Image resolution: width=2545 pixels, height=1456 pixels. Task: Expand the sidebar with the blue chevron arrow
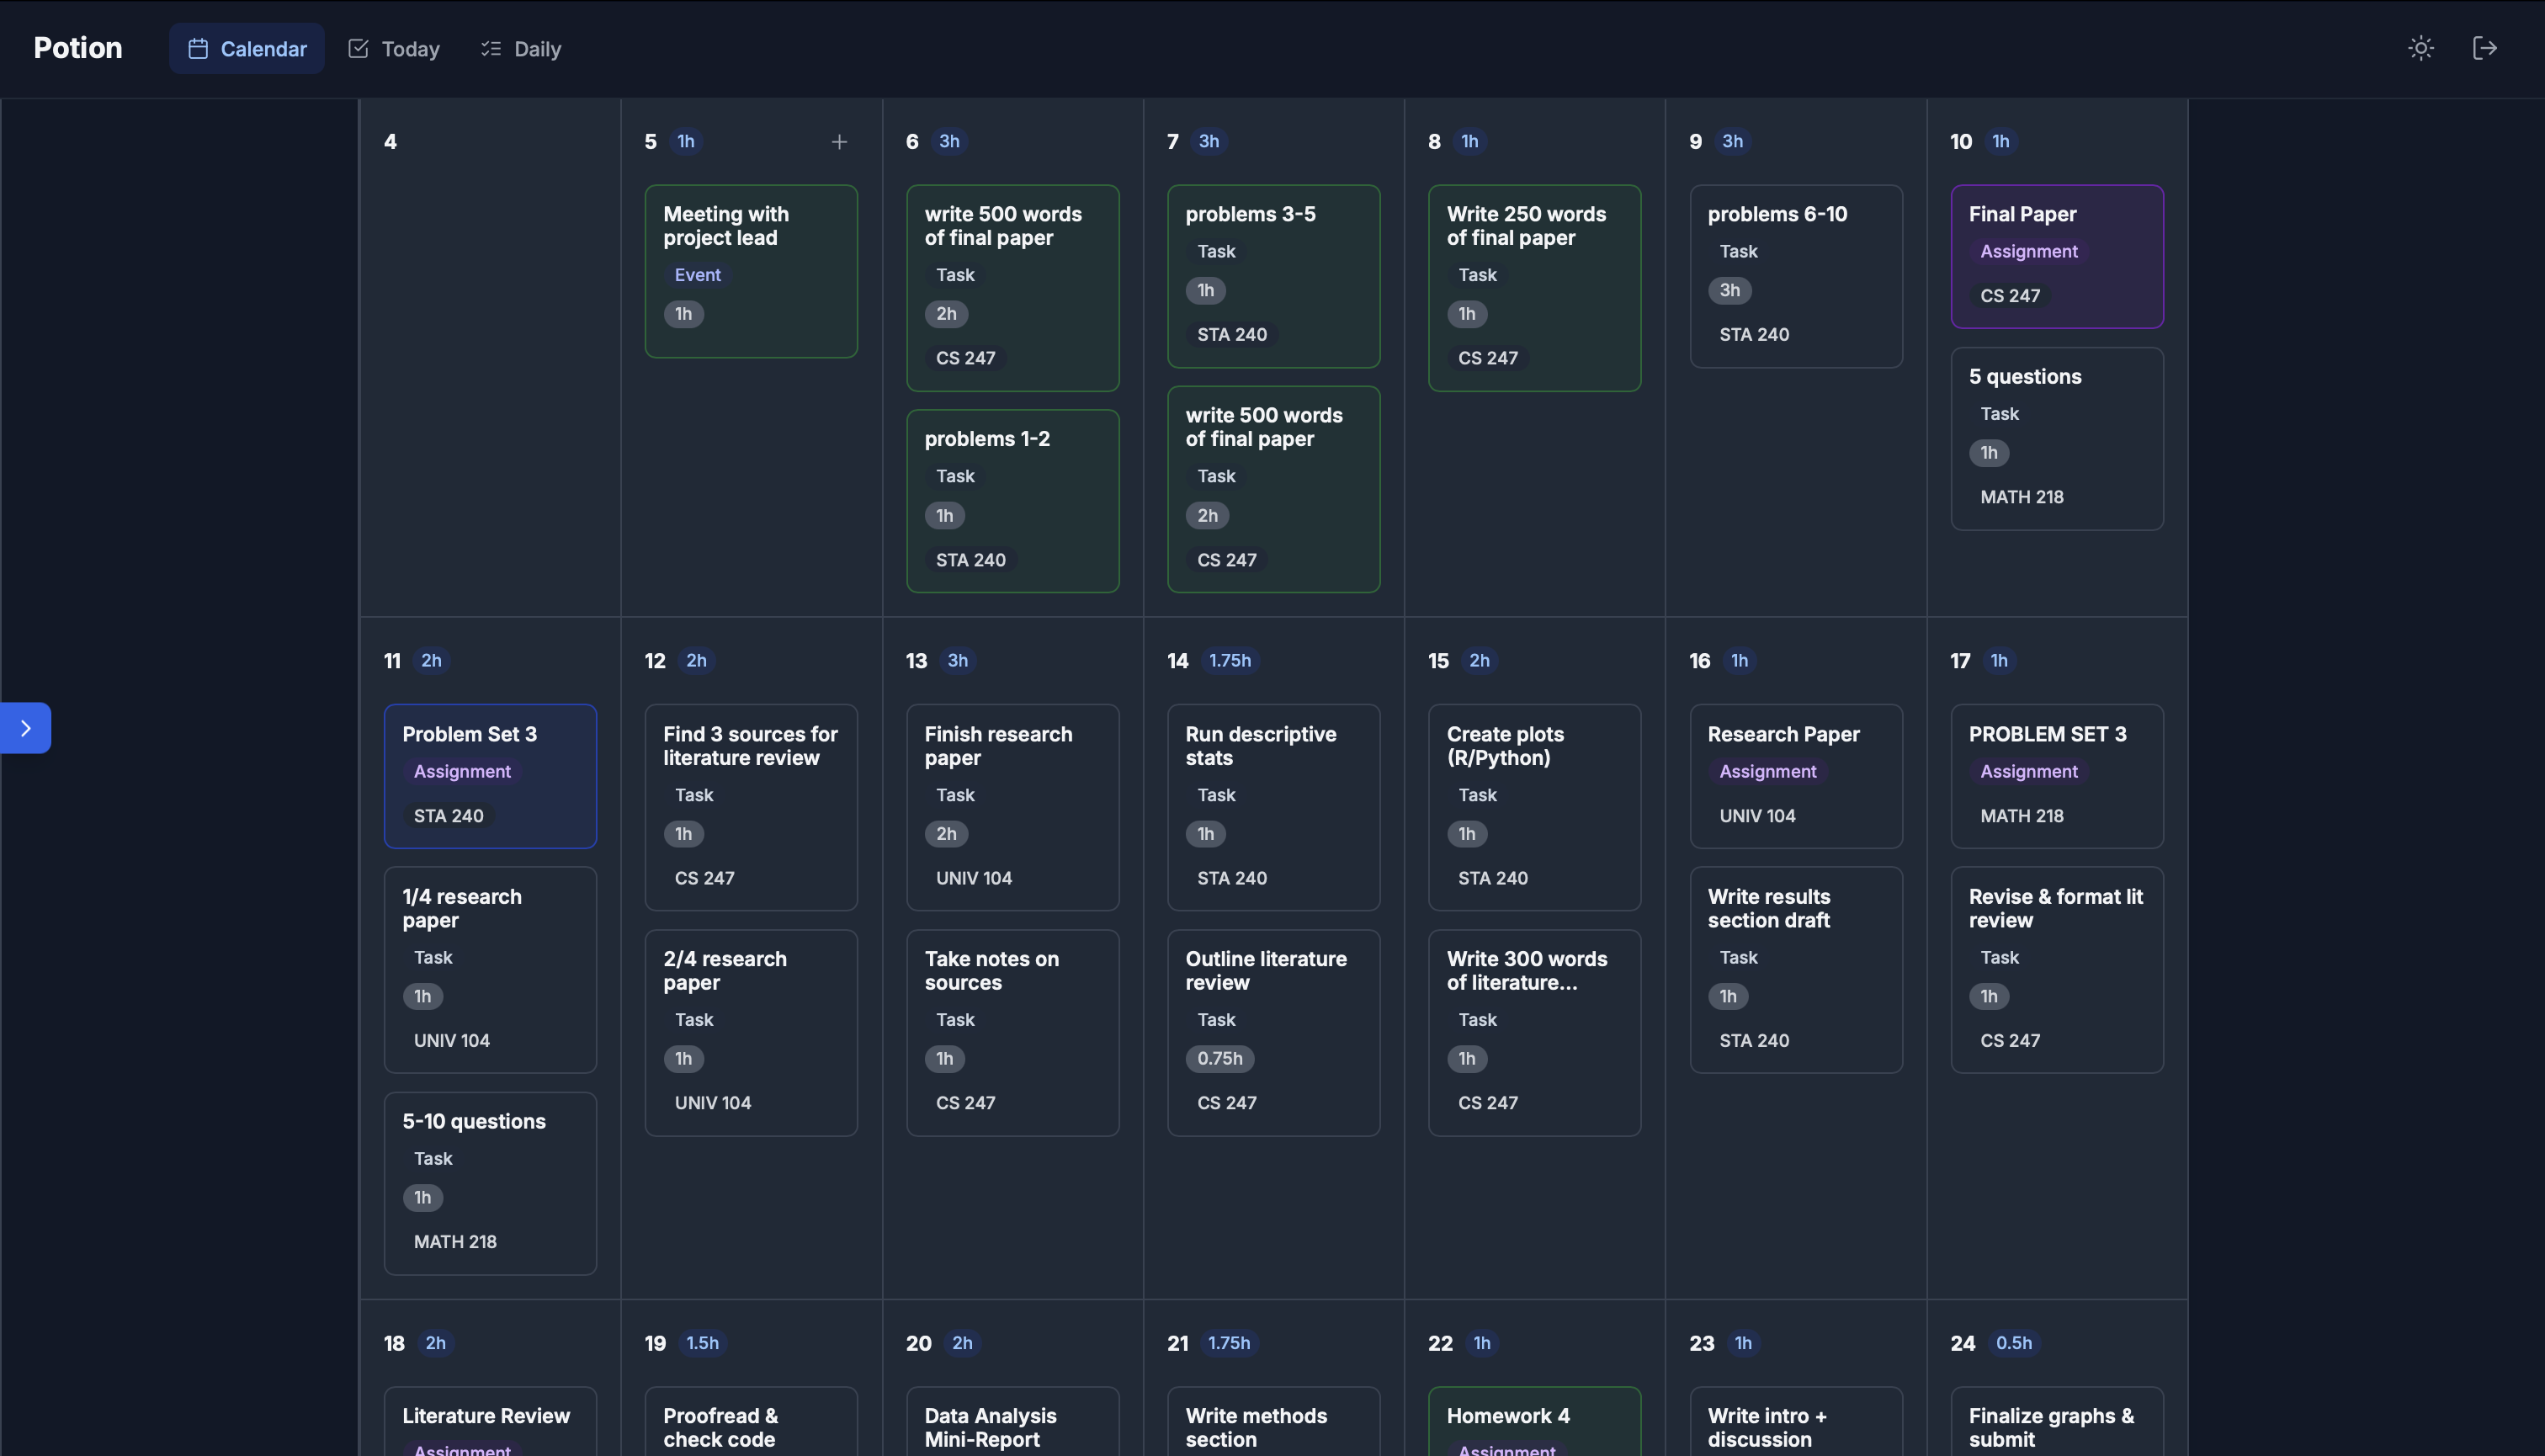click(26, 727)
